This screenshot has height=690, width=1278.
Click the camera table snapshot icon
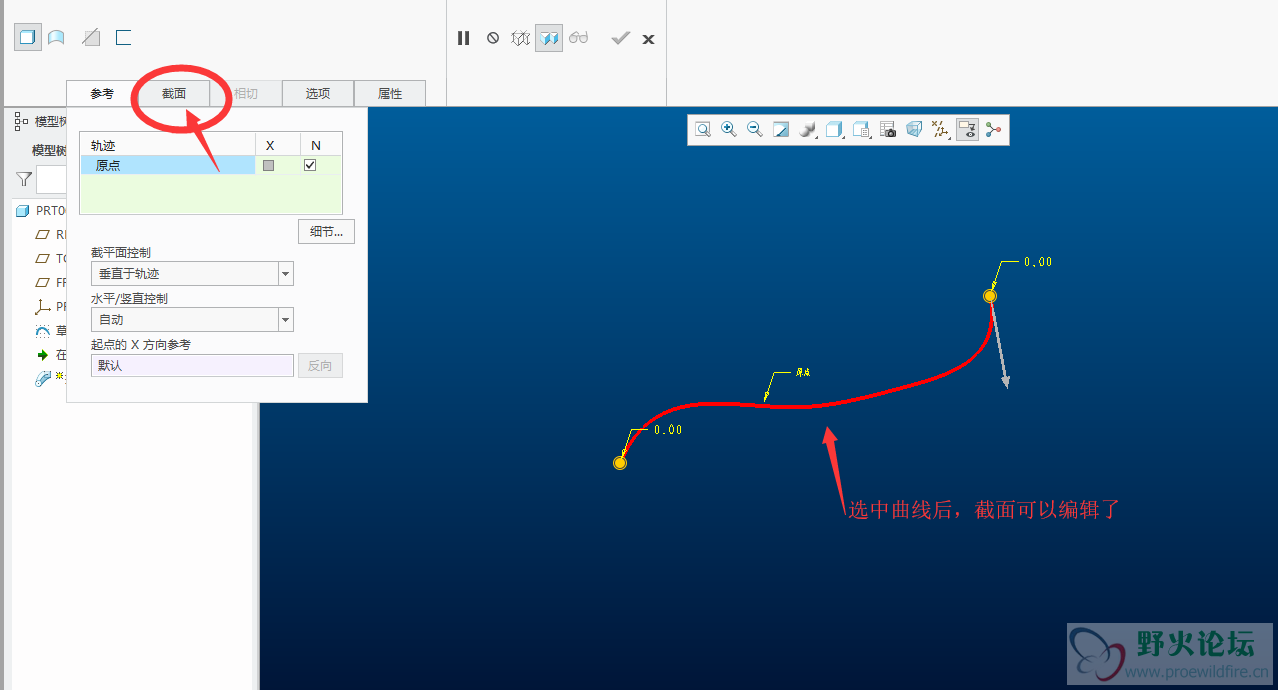pyautogui.click(x=888, y=129)
